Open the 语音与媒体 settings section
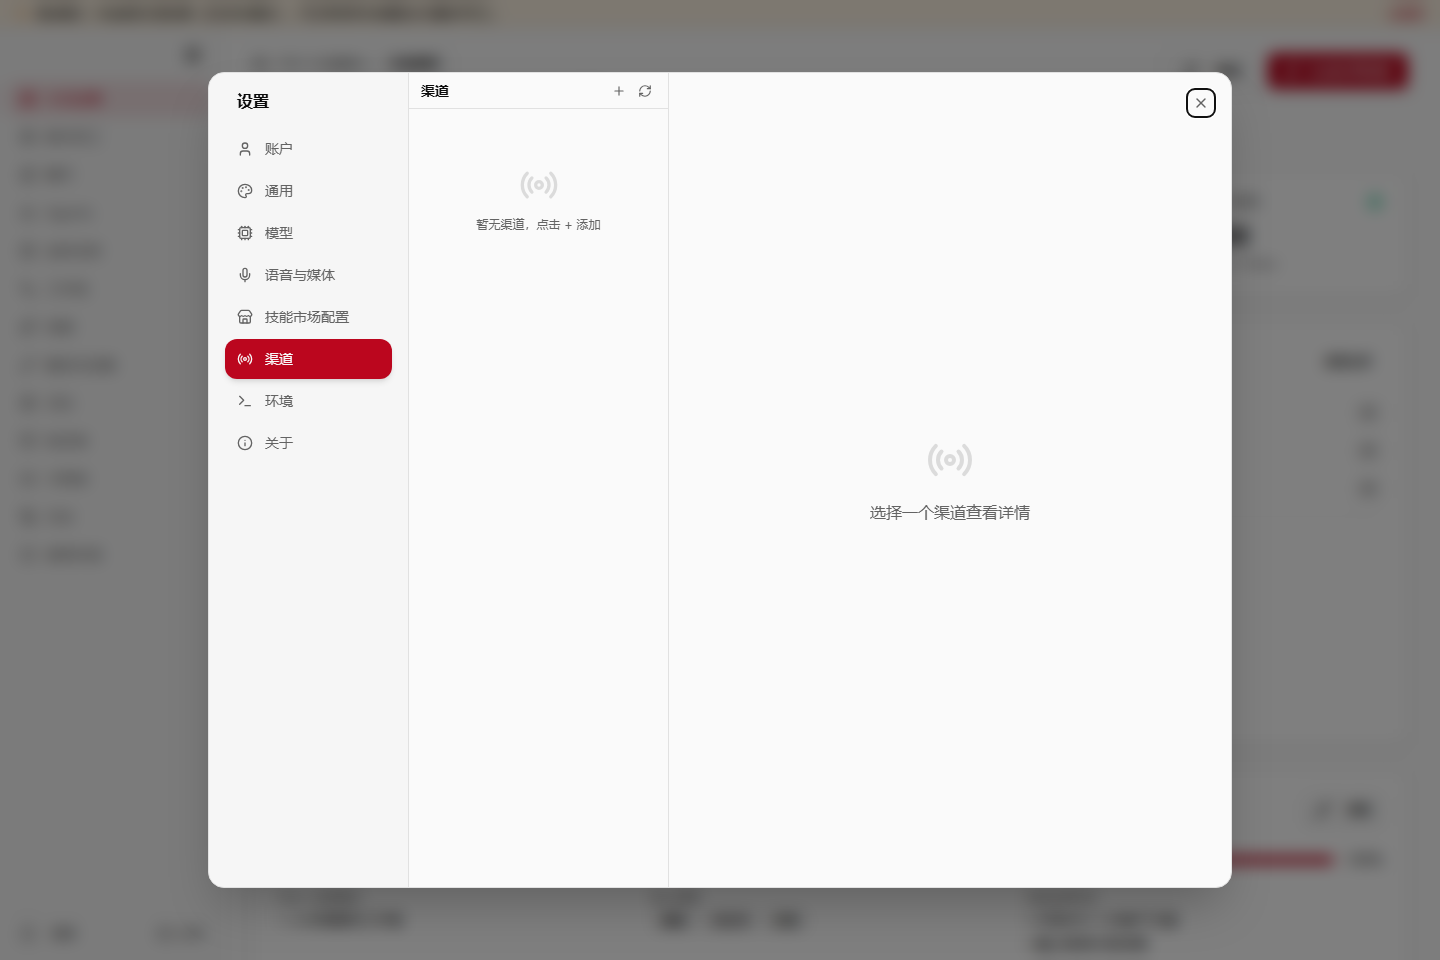This screenshot has height=960, width=1440. click(x=308, y=275)
